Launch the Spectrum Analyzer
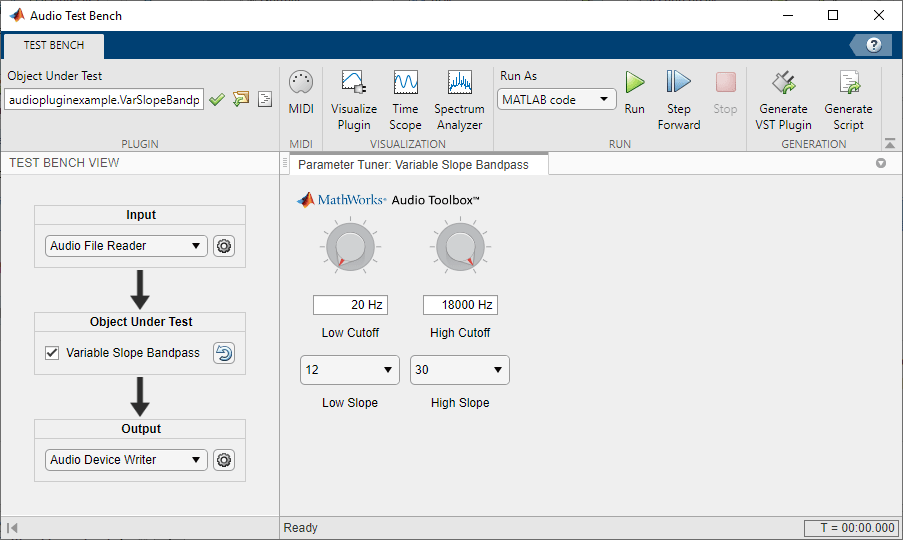The image size is (903, 540). tap(459, 101)
